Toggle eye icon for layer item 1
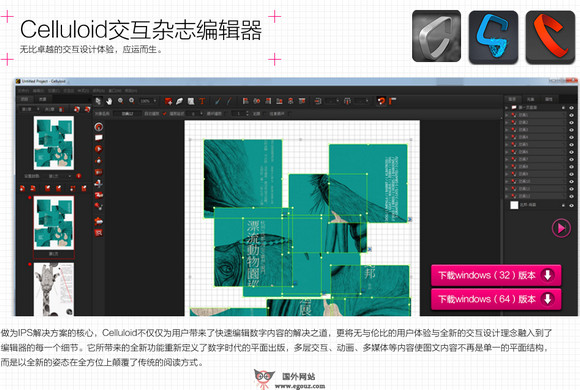 [x=571, y=115]
